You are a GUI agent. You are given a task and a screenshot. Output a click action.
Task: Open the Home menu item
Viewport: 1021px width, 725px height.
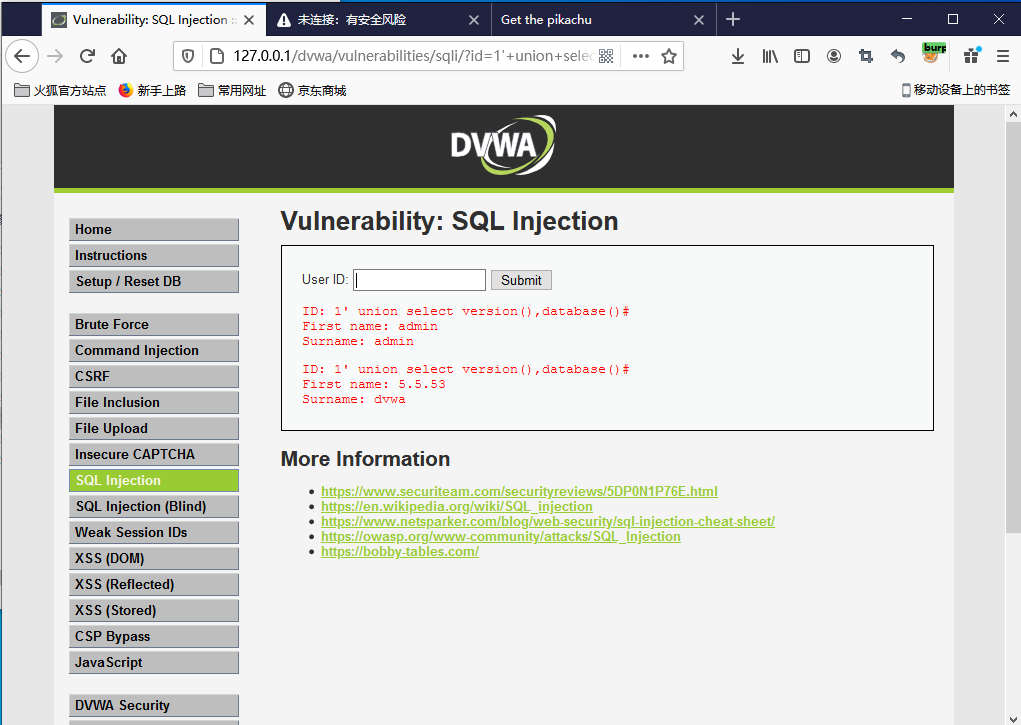coord(154,229)
